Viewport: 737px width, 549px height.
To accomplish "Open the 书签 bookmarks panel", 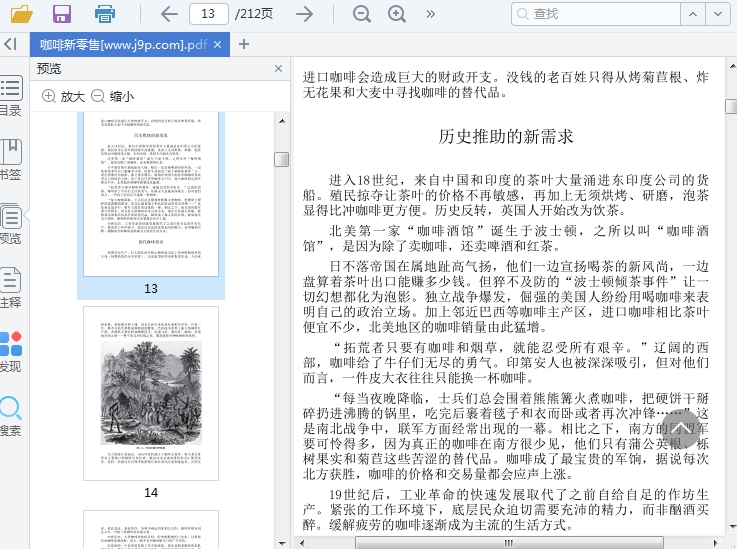I will click(10, 160).
